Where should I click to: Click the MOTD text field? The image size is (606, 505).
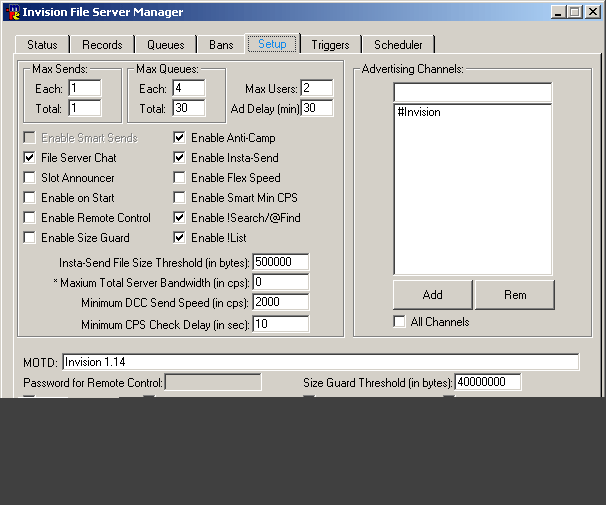coord(320,362)
